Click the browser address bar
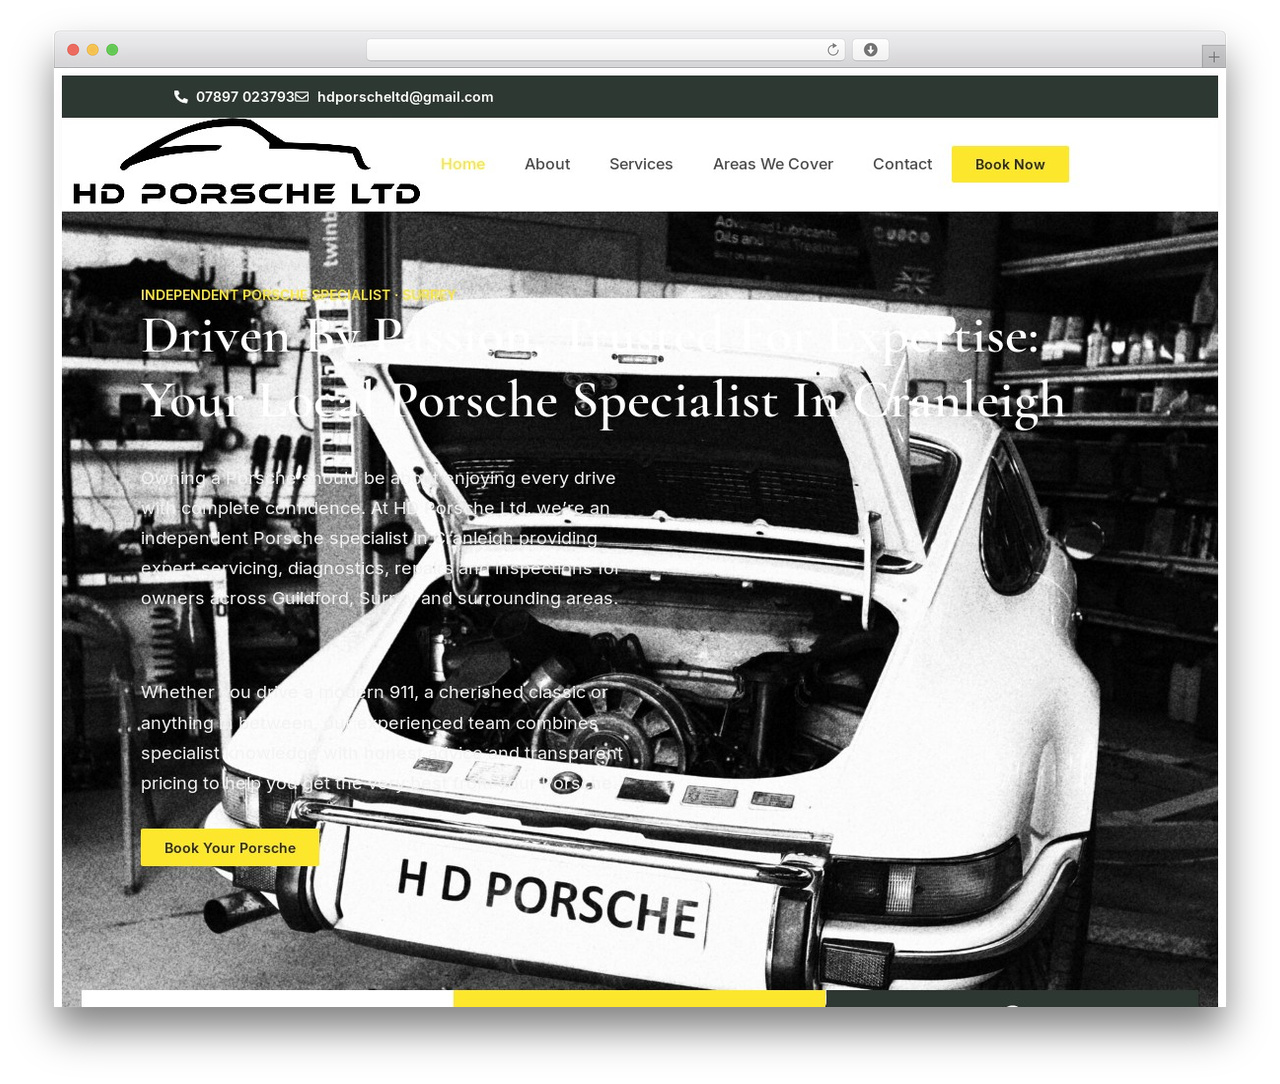The height and width of the screenshot is (1084, 1280). [606, 50]
